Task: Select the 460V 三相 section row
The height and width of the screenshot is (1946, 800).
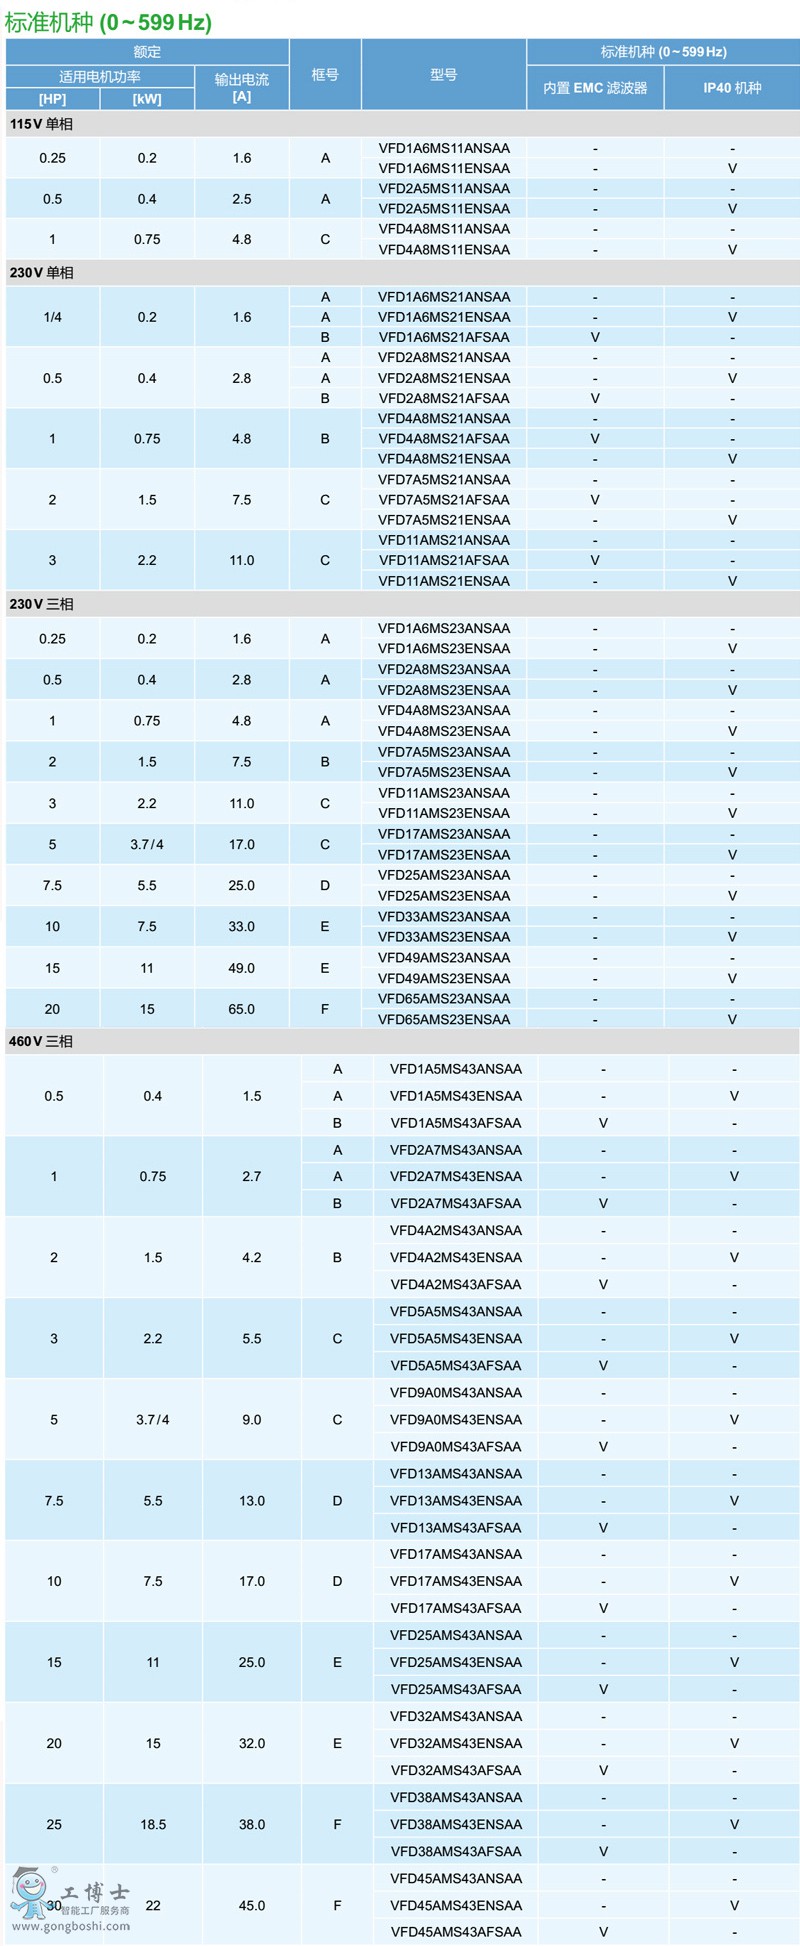Action: pyautogui.click(x=41, y=1041)
